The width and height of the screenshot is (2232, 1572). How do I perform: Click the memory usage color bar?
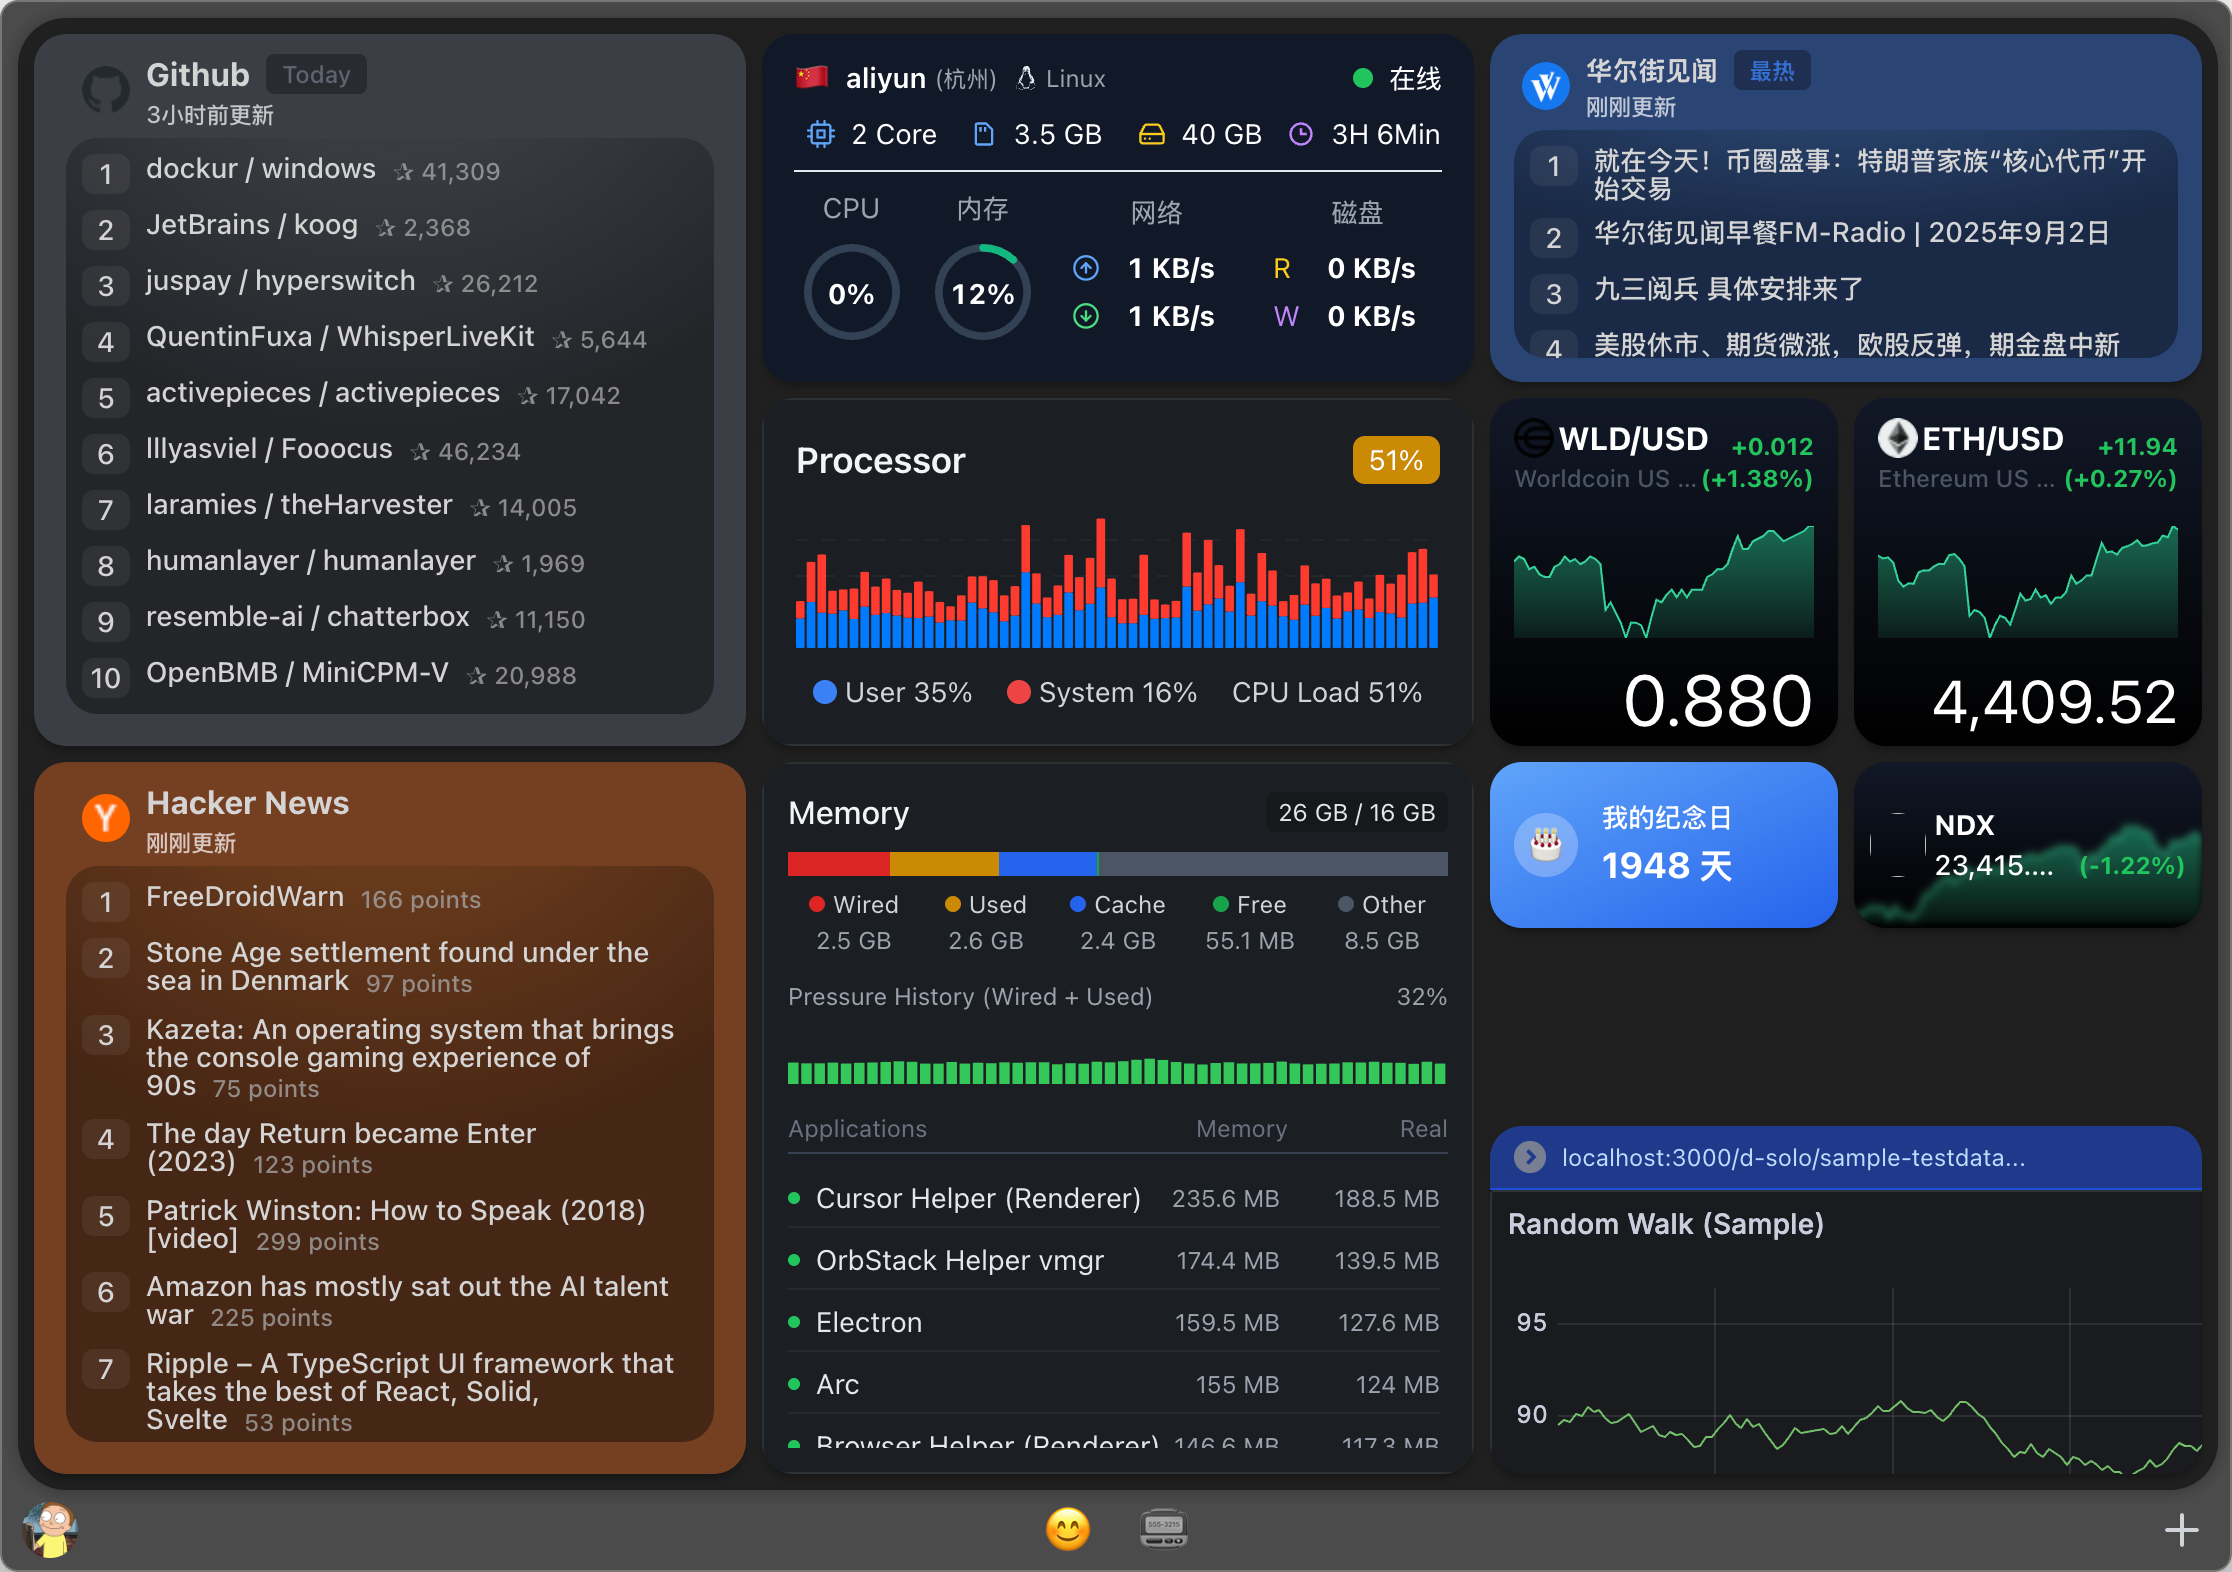tap(1117, 863)
